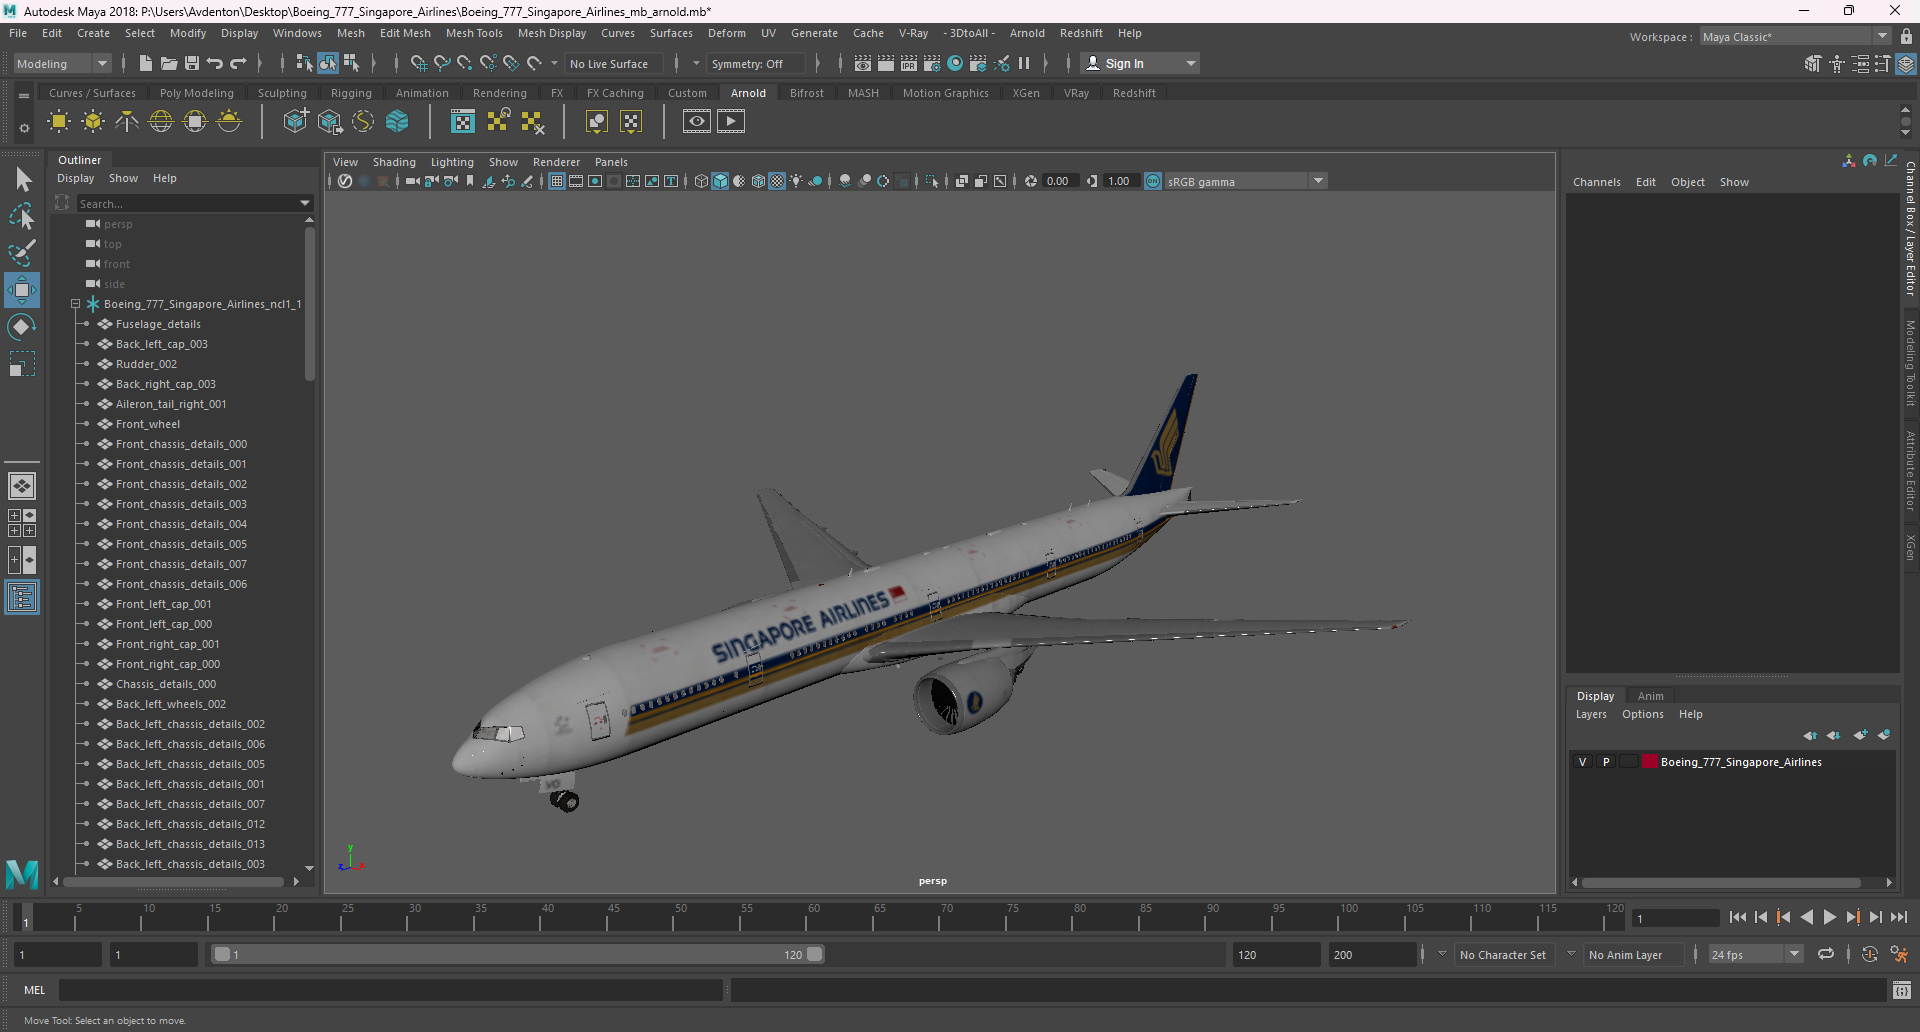Screen dimensions: 1920x1032
Task: Click the Redo arrow icon
Action: coord(238,63)
